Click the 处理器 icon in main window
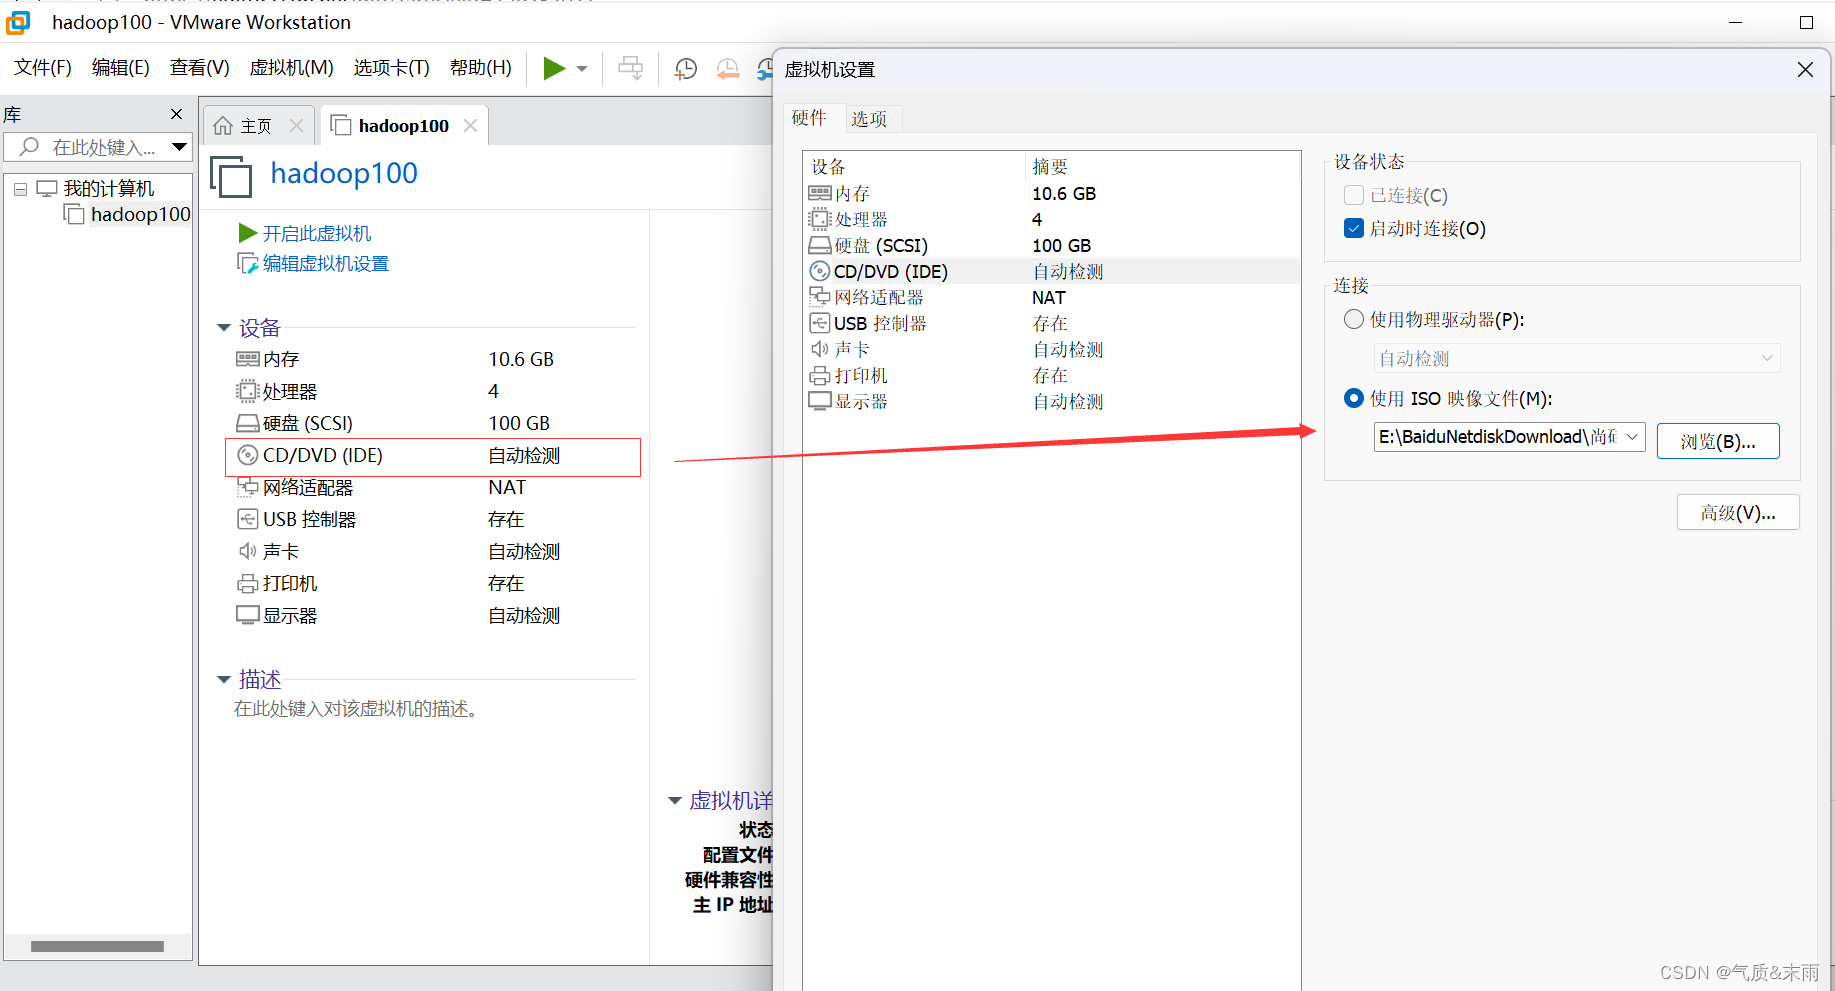The width and height of the screenshot is (1835, 991). pos(247,391)
